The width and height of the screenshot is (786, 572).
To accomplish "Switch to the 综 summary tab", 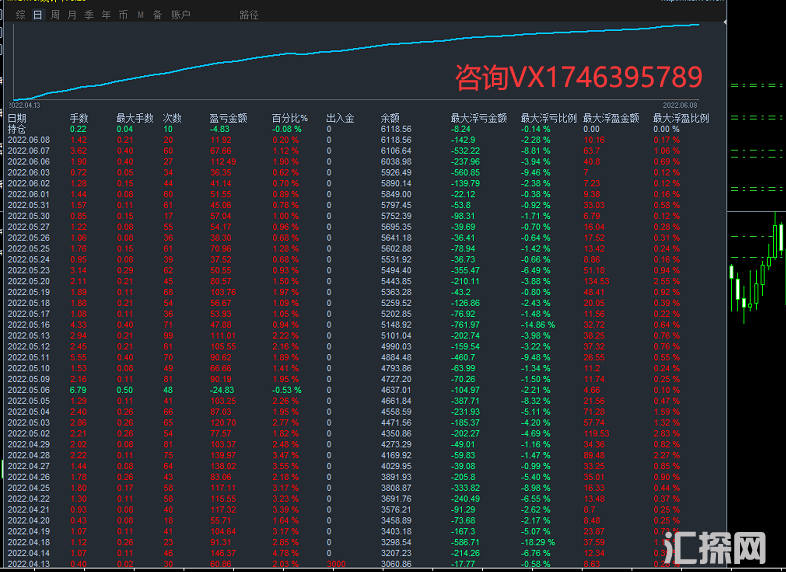I will point(20,15).
